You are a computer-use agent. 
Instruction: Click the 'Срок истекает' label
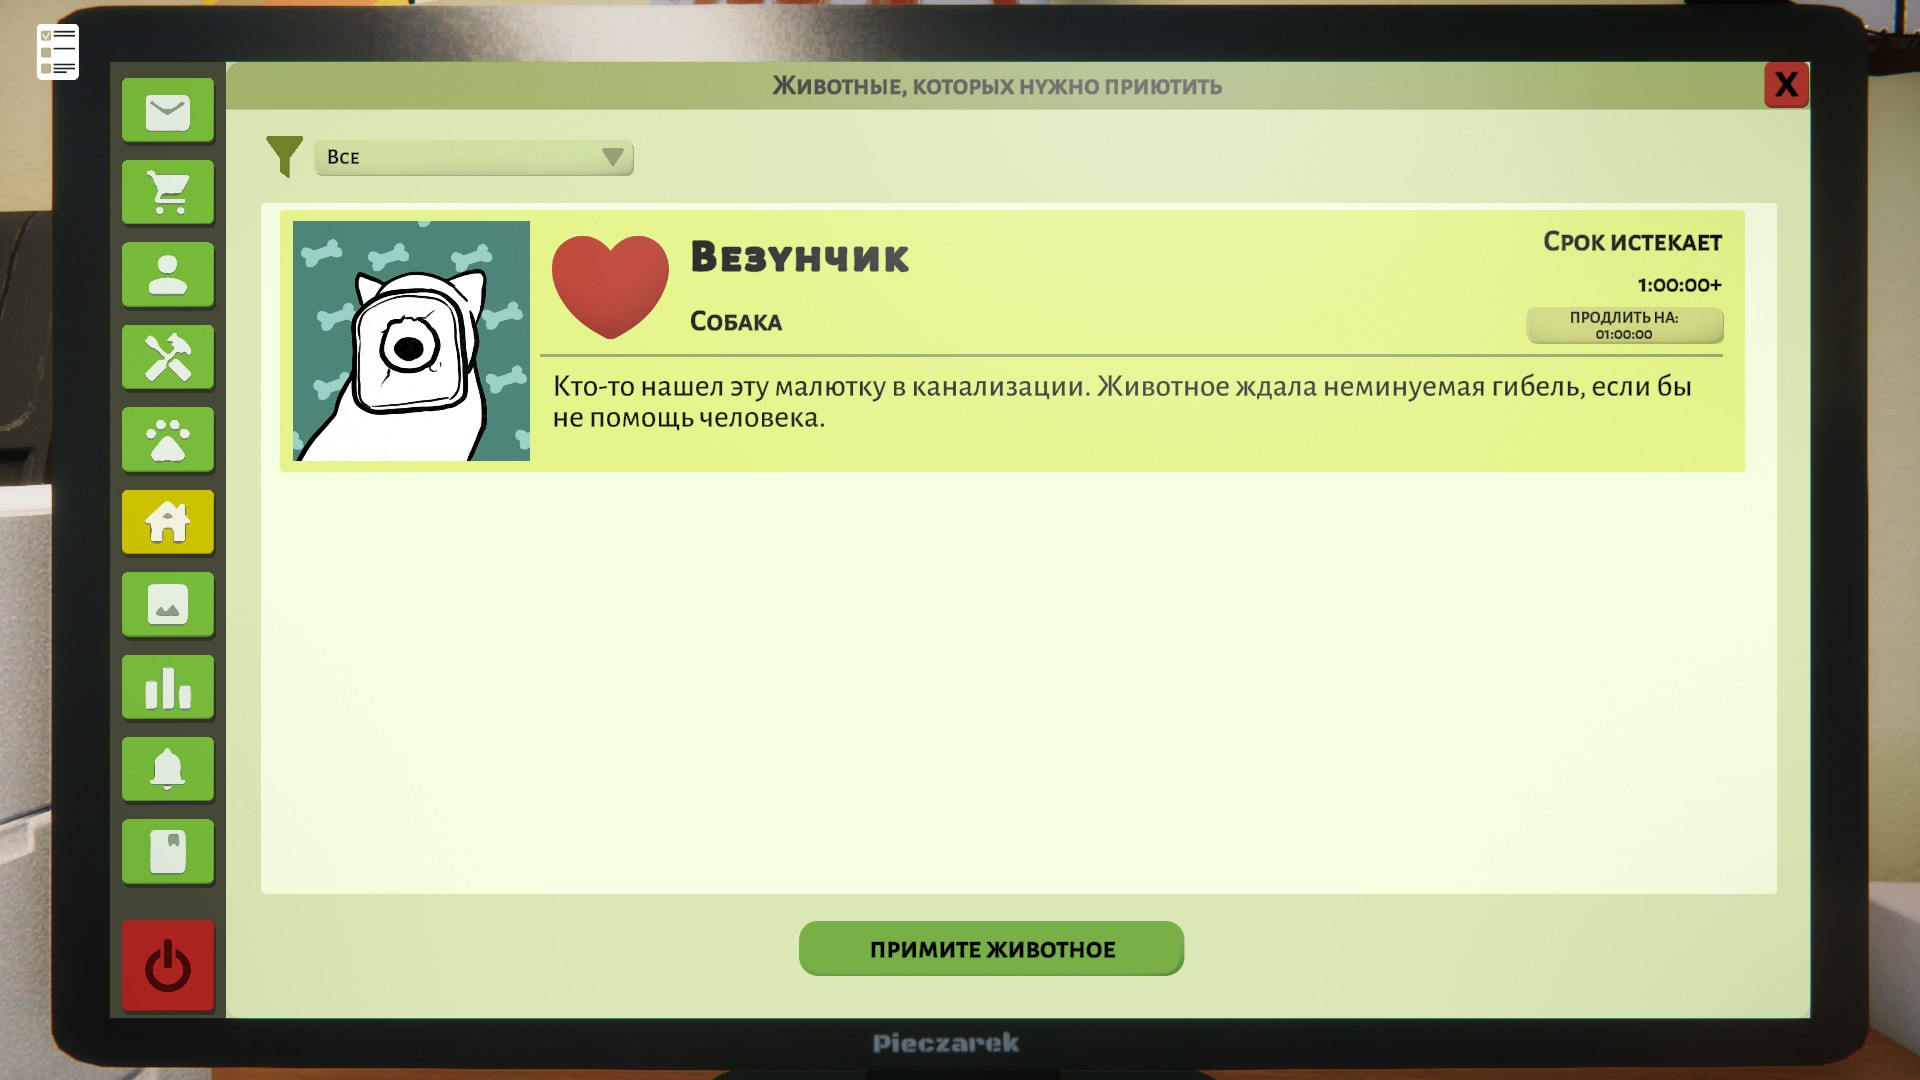tap(1632, 242)
